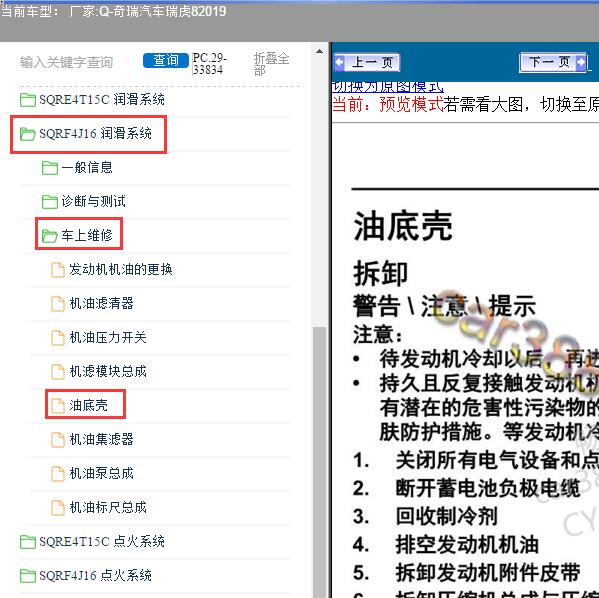Click left arrow icon on 上一页
The width and height of the screenshot is (599, 598).
pos(339,62)
